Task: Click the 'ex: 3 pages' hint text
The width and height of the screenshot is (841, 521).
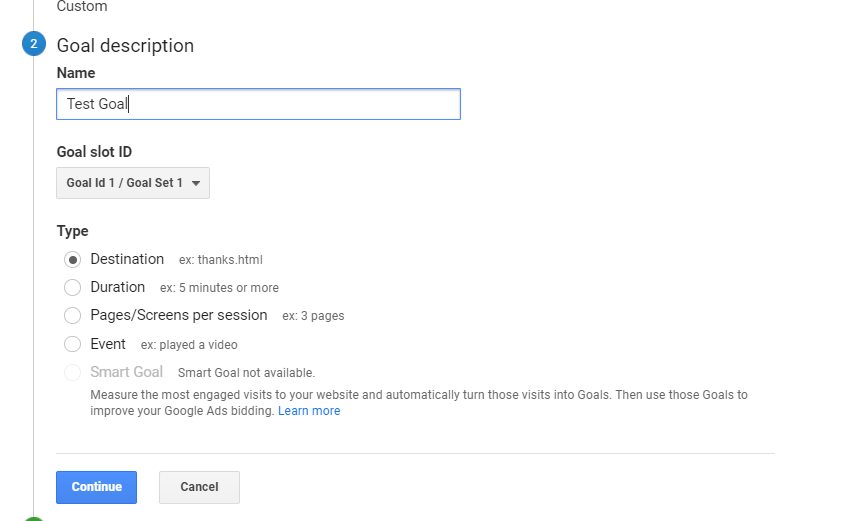Action: 313,316
